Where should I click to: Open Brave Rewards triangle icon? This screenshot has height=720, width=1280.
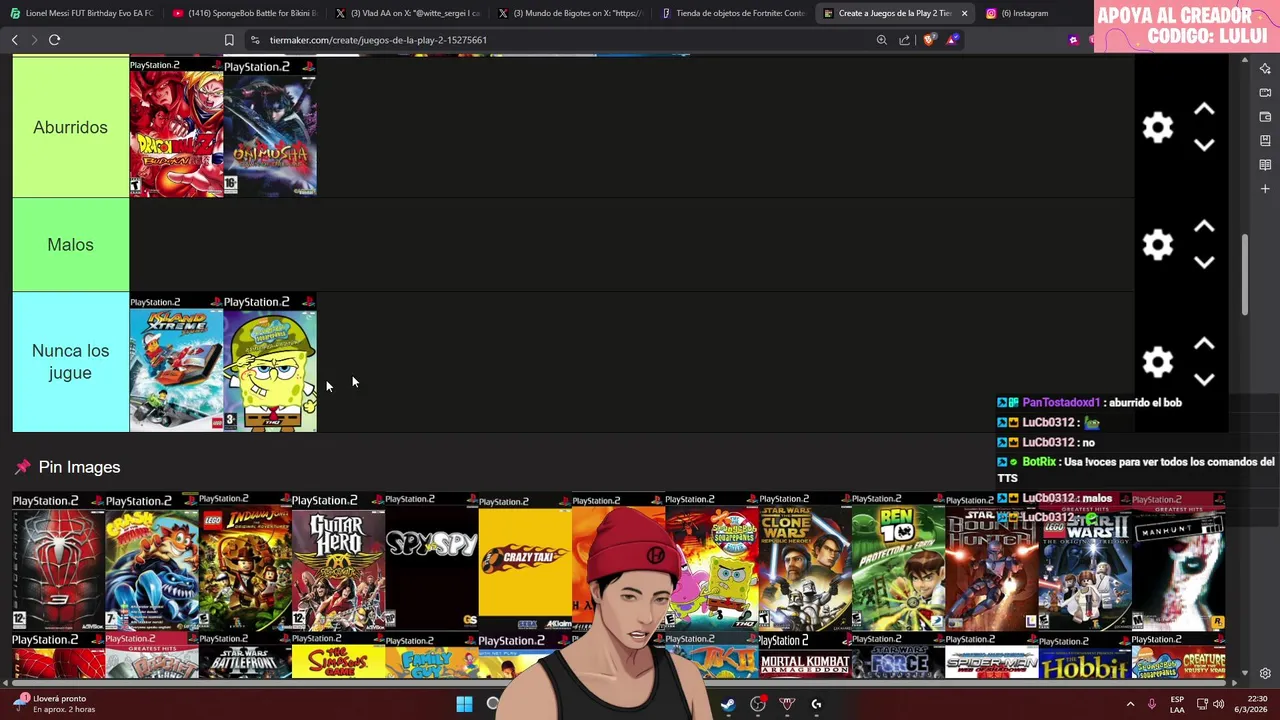click(952, 40)
